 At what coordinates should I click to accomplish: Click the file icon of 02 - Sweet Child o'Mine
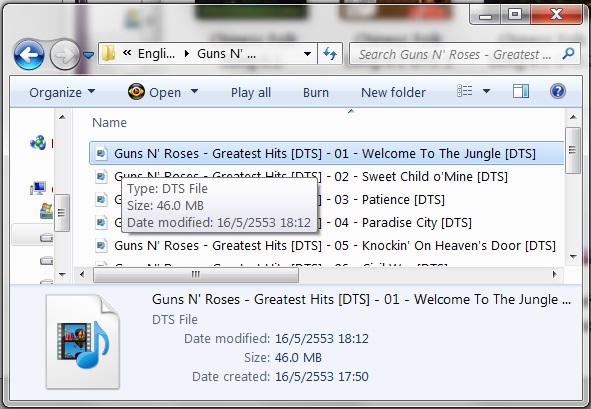(101, 176)
